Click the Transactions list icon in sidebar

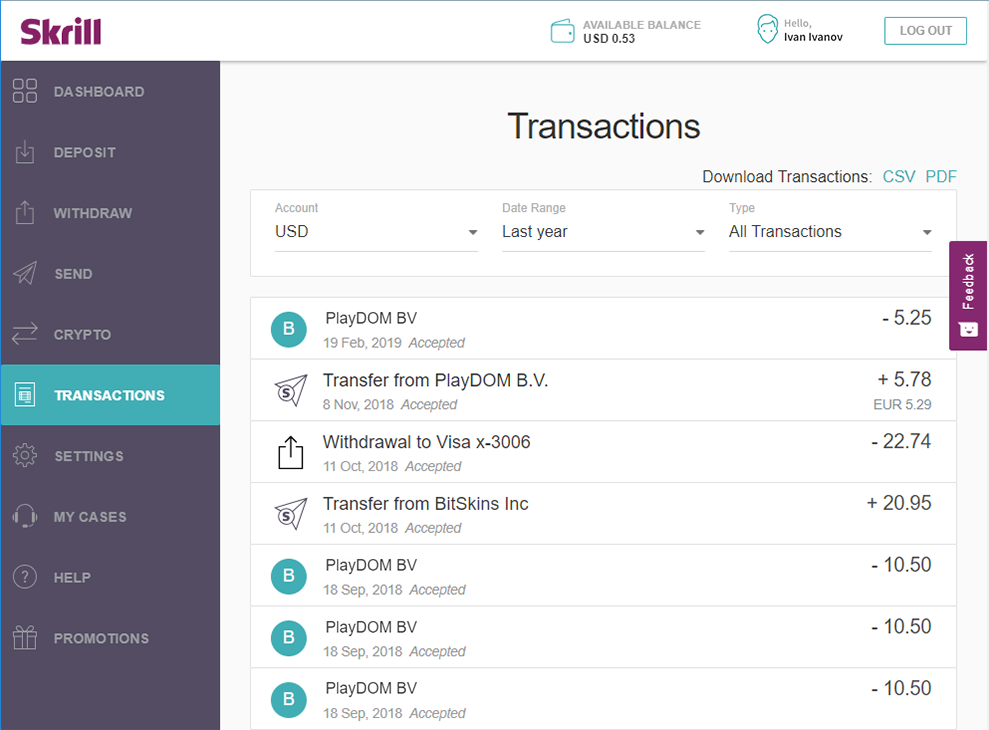pyautogui.click(x=25, y=395)
